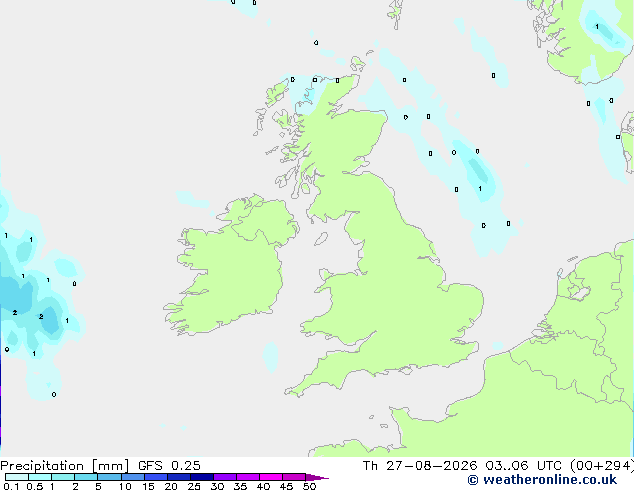Click the 'Th 27-08-2026' forecast date
The height and width of the screenshot is (490, 634).
click(x=420, y=466)
